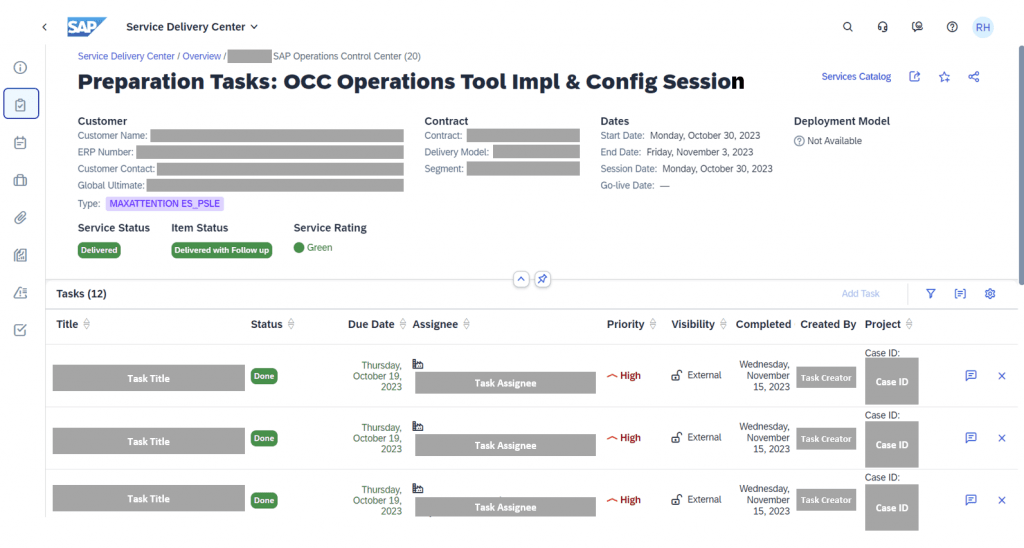Image resolution: width=1024 pixels, height=548 pixels.
Task: Open the headset support icon
Action: [x=882, y=27]
